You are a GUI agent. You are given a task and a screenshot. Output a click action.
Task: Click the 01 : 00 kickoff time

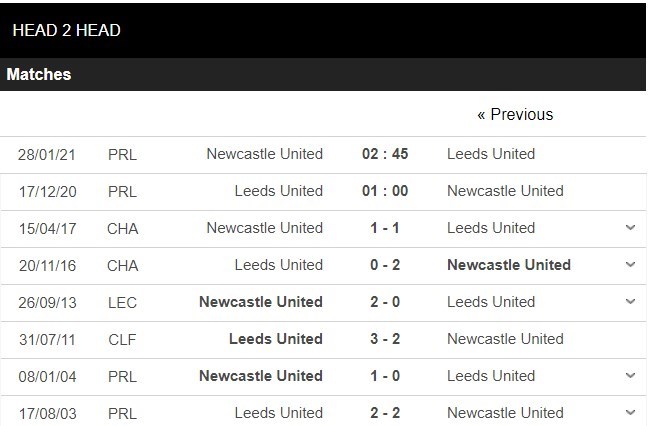(x=385, y=191)
